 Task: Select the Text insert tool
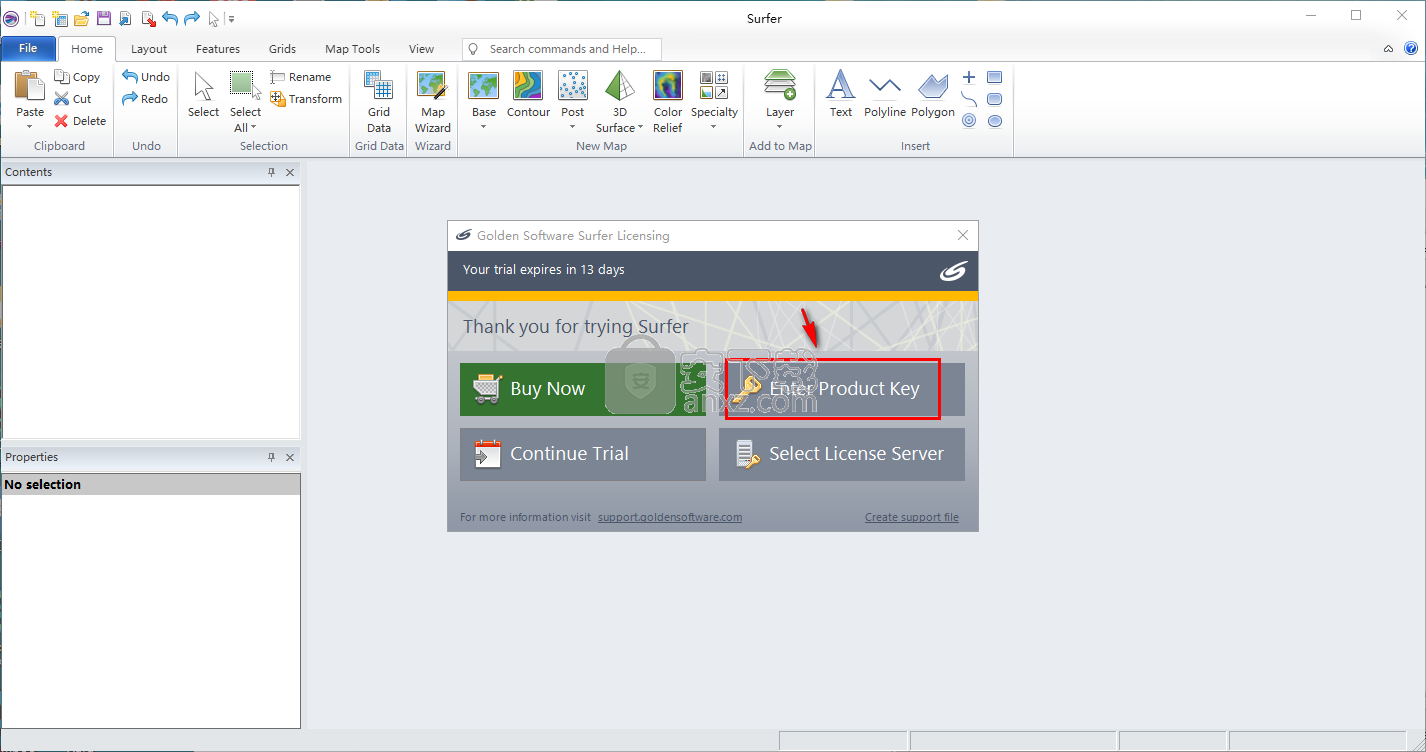click(x=841, y=95)
